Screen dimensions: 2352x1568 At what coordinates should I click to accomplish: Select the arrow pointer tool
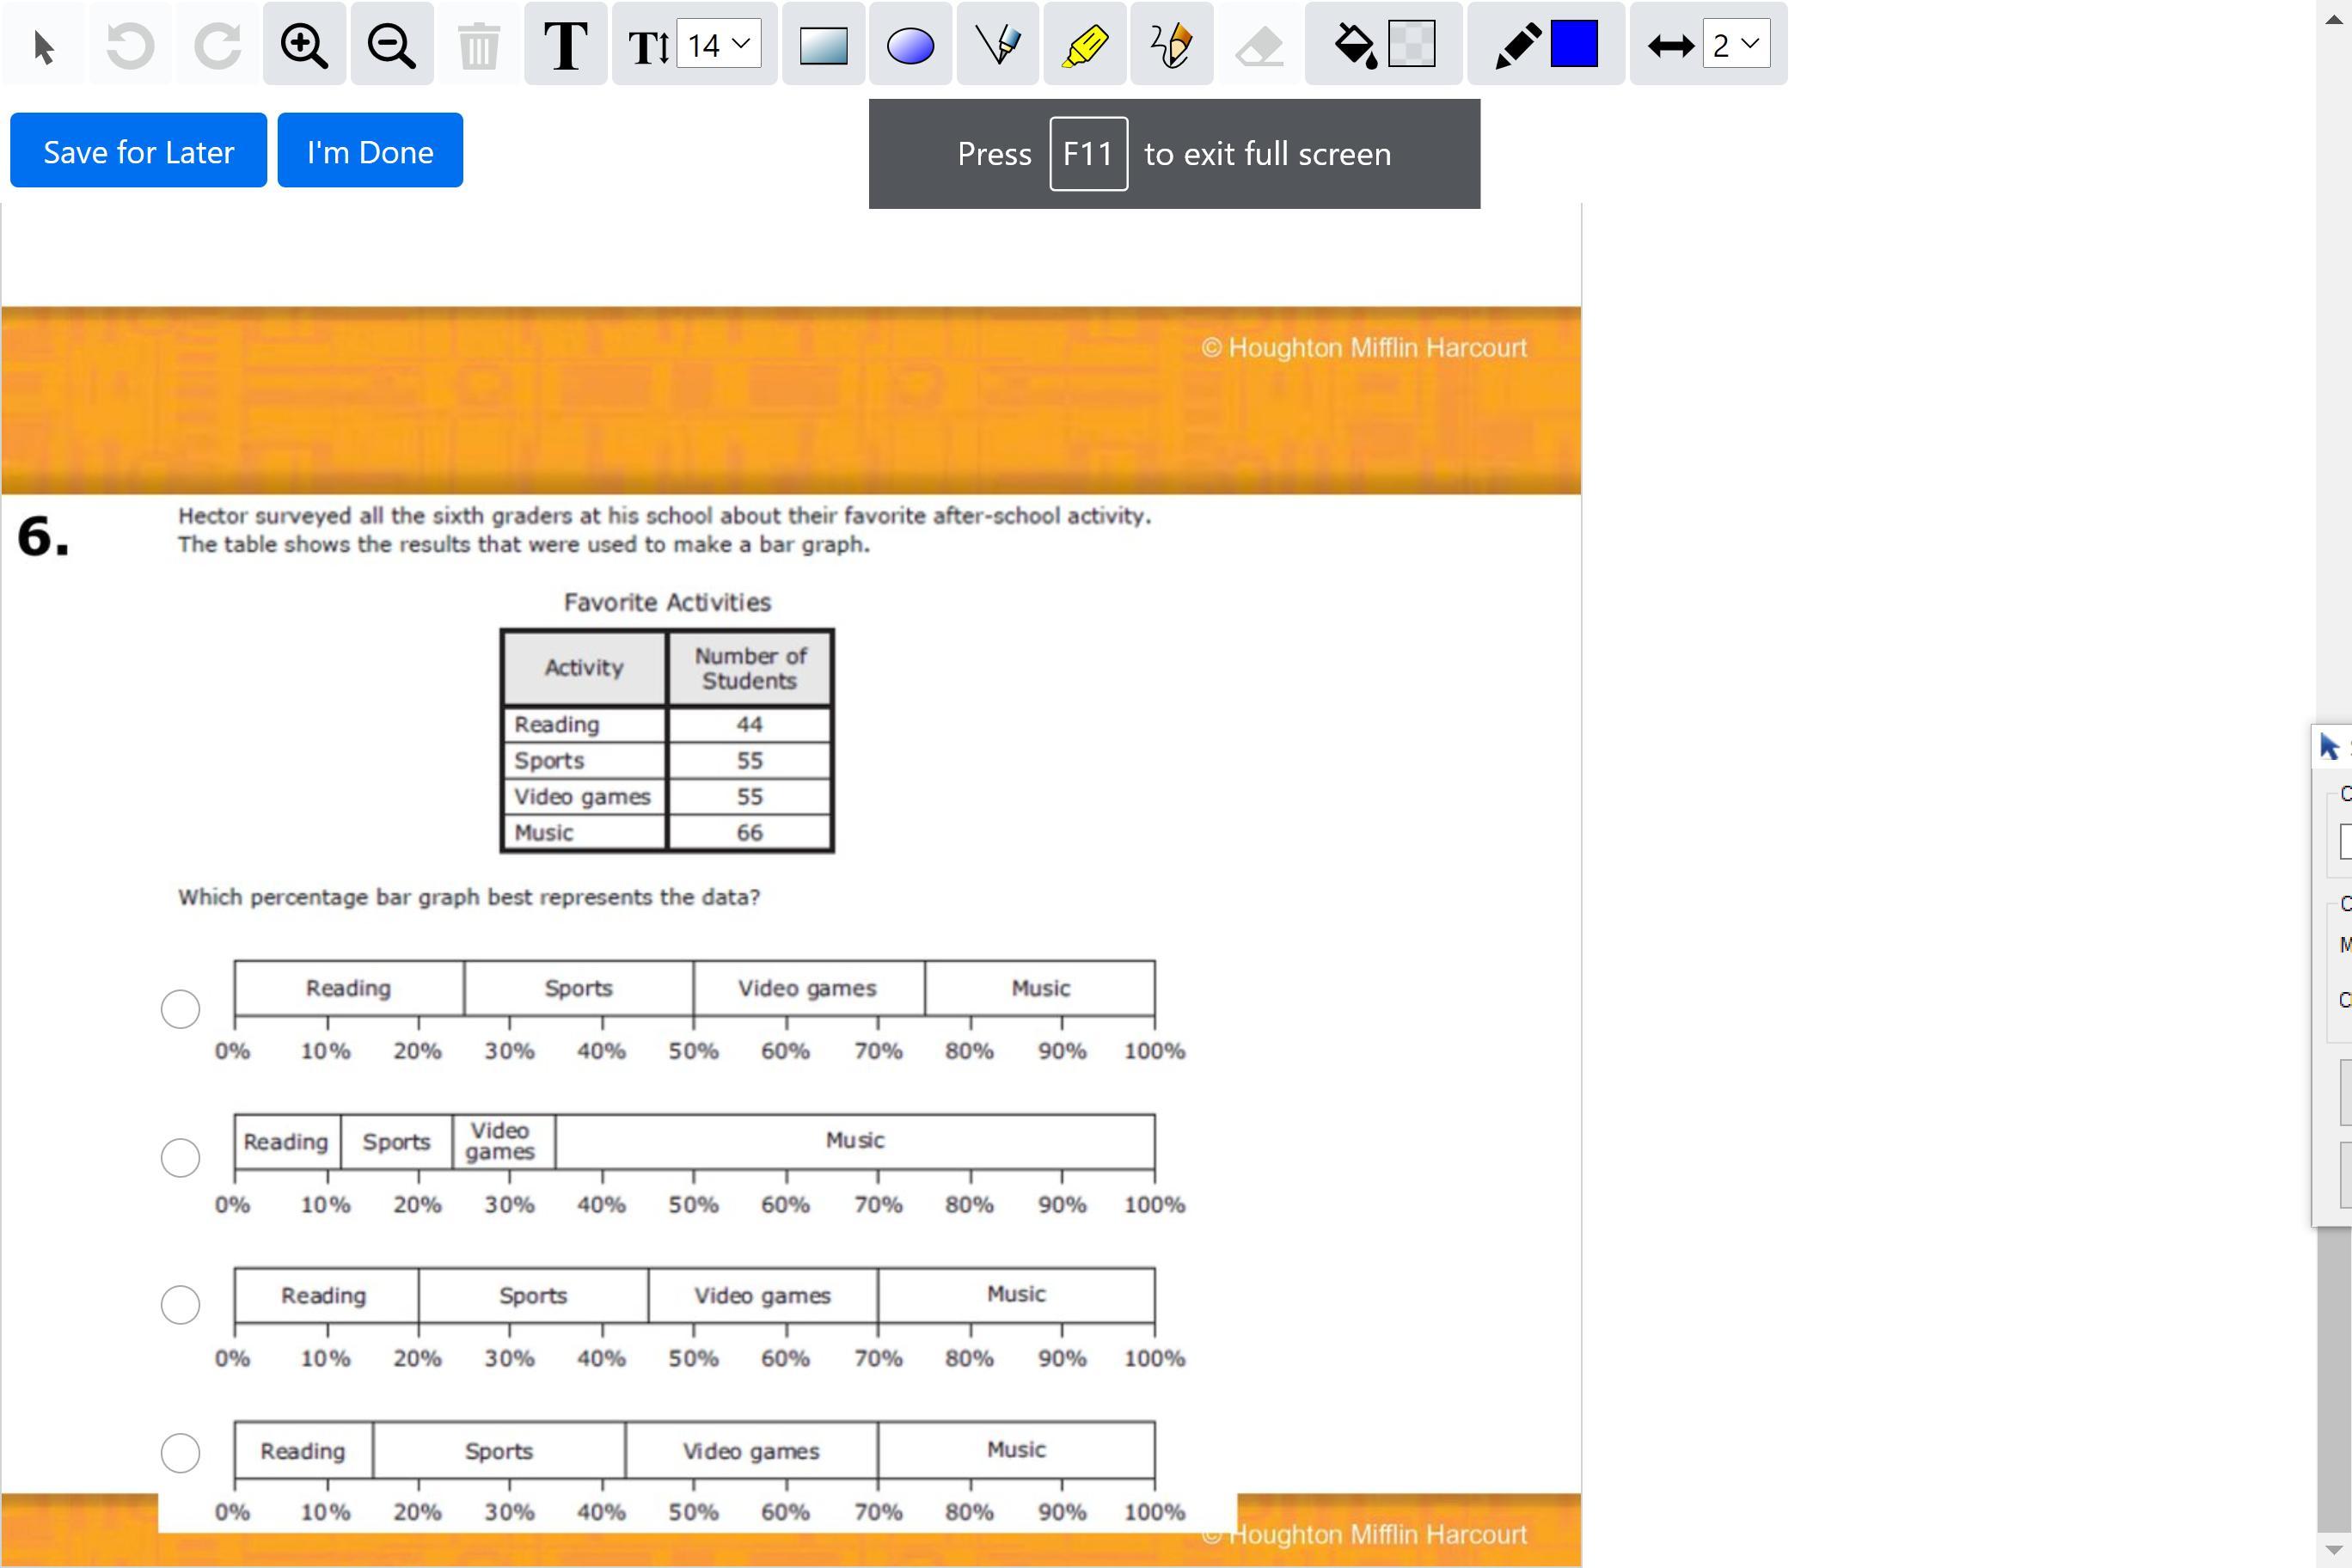[x=43, y=46]
